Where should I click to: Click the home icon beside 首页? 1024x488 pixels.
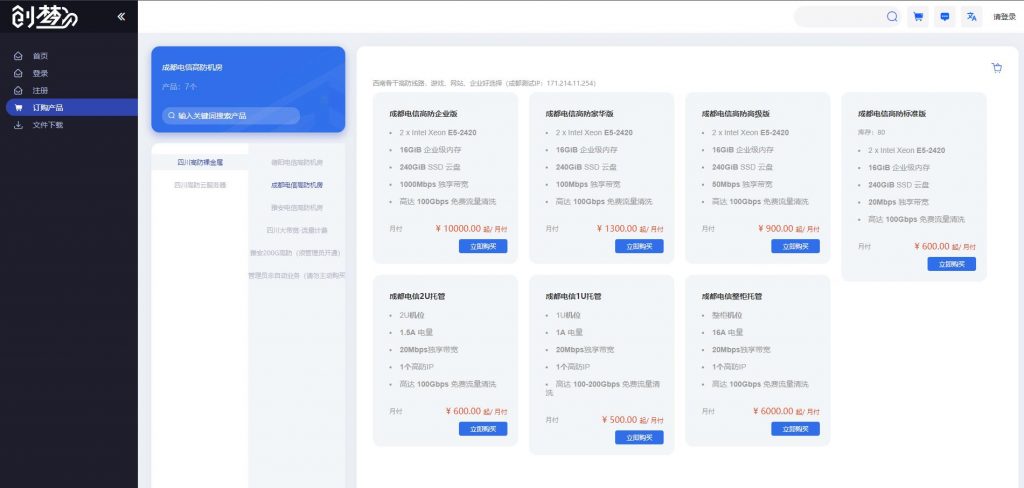[x=18, y=56]
